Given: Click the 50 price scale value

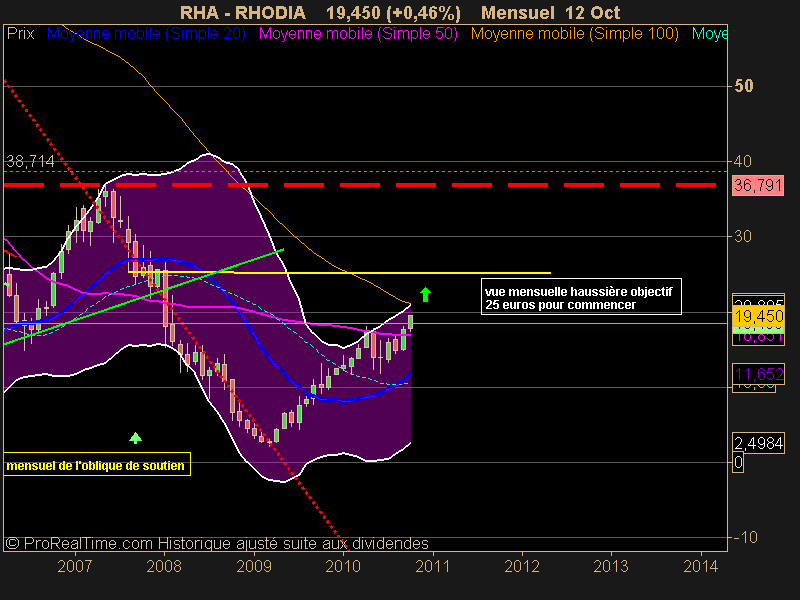Looking at the screenshot, I should [743, 86].
